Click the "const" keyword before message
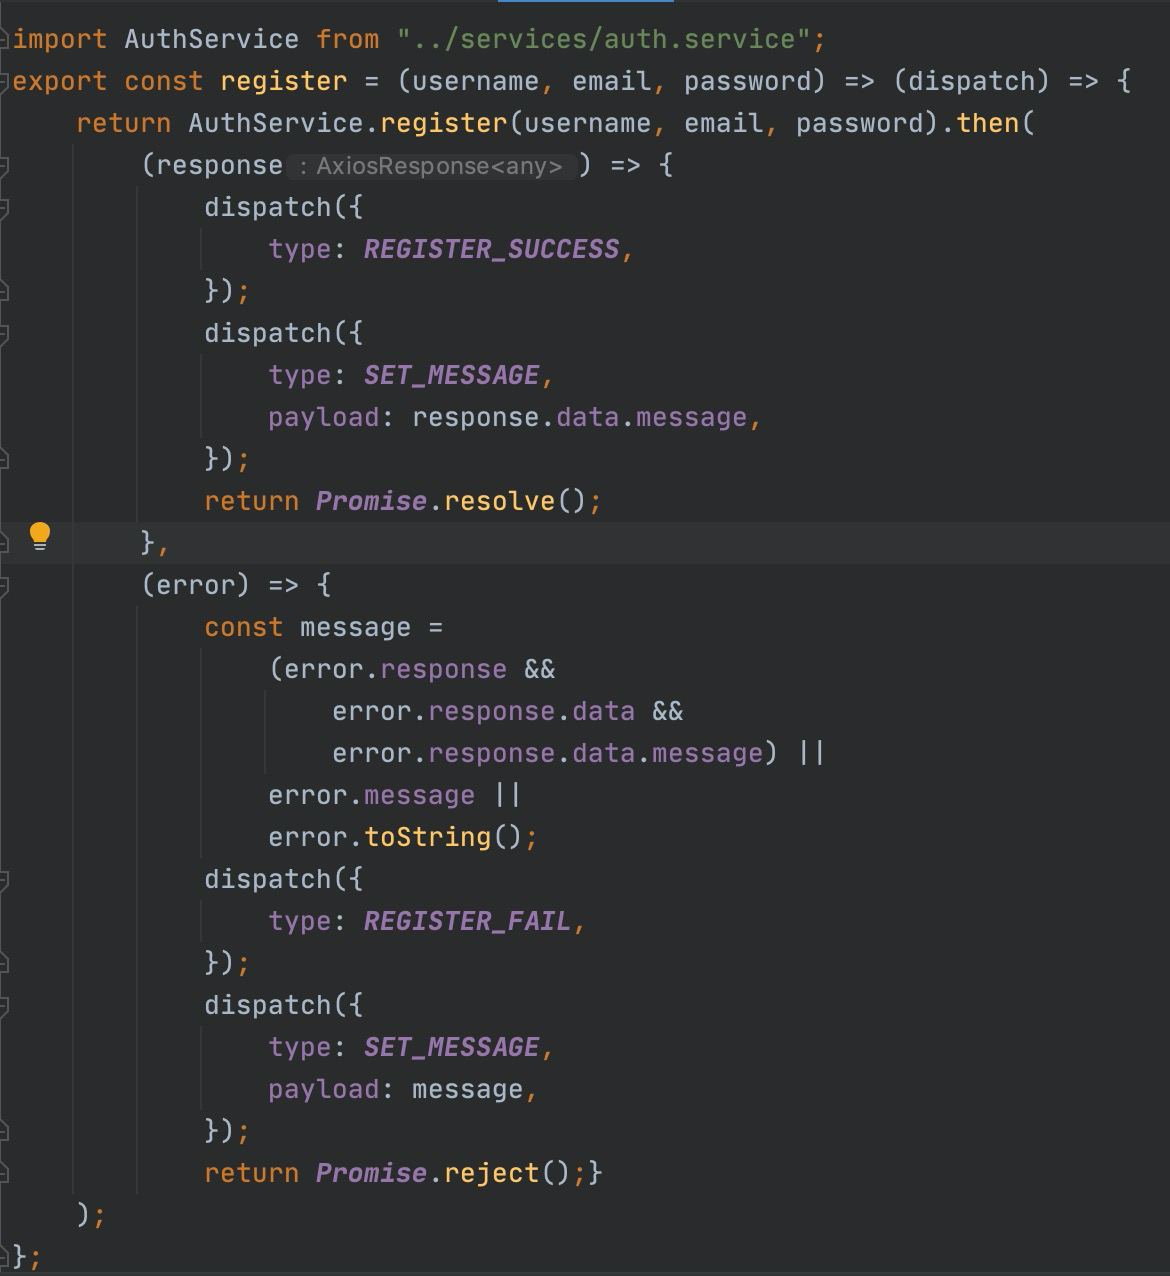Screen dimensions: 1170x1276 pyautogui.click(x=243, y=627)
